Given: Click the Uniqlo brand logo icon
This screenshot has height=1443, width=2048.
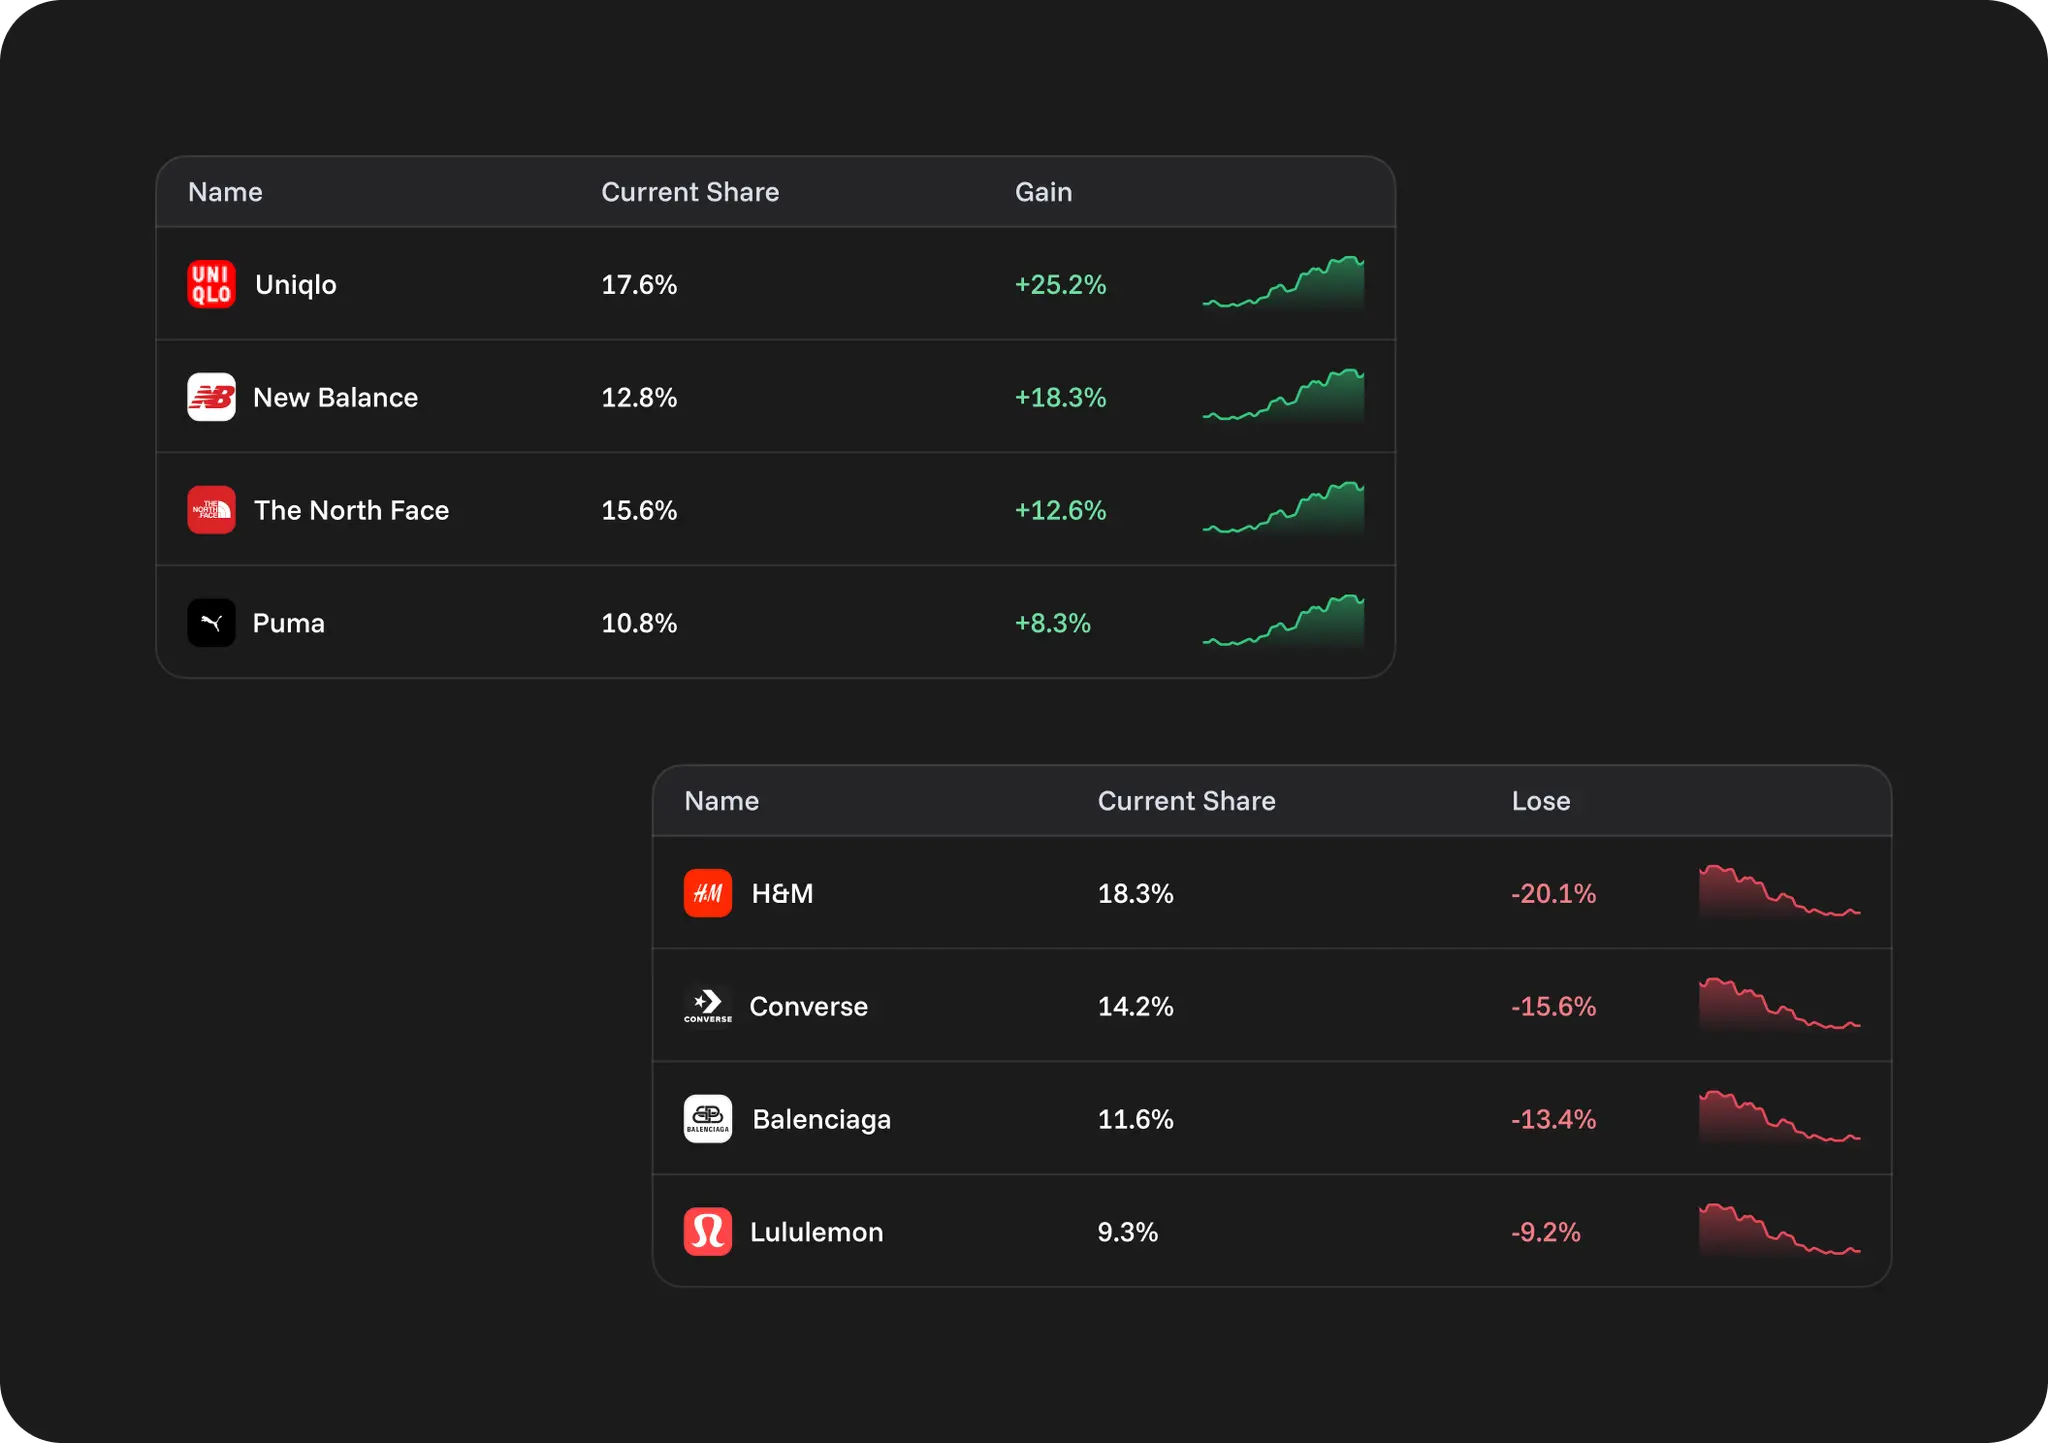Looking at the screenshot, I should click(x=211, y=284).
